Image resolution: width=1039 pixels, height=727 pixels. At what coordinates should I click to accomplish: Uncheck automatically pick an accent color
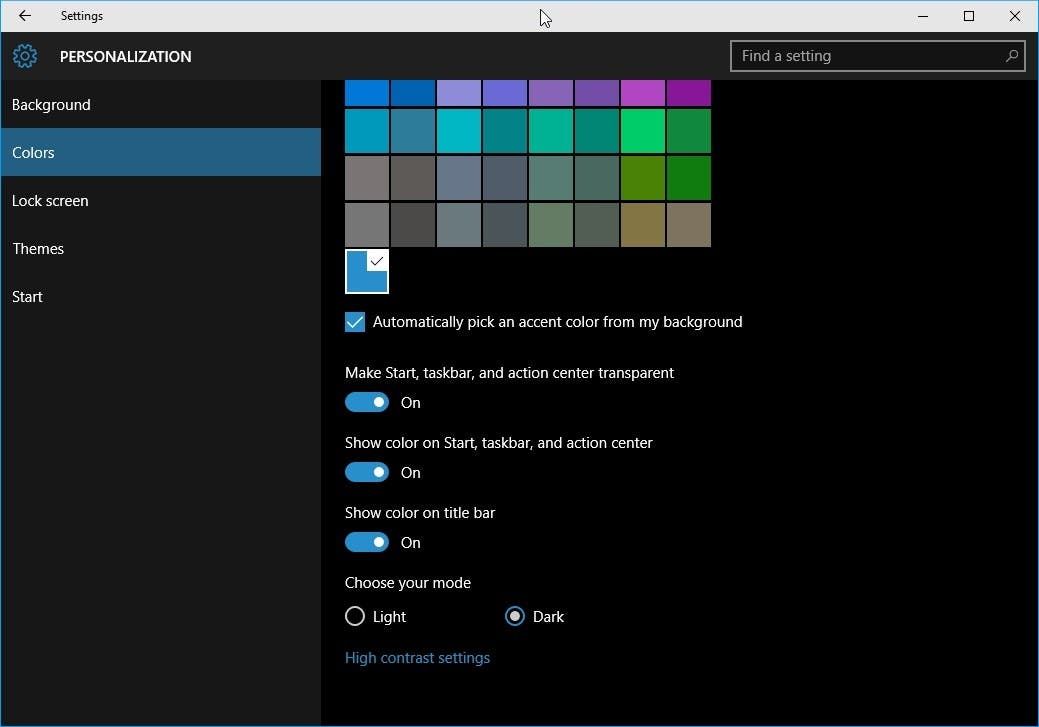click(x=355, y=322)
